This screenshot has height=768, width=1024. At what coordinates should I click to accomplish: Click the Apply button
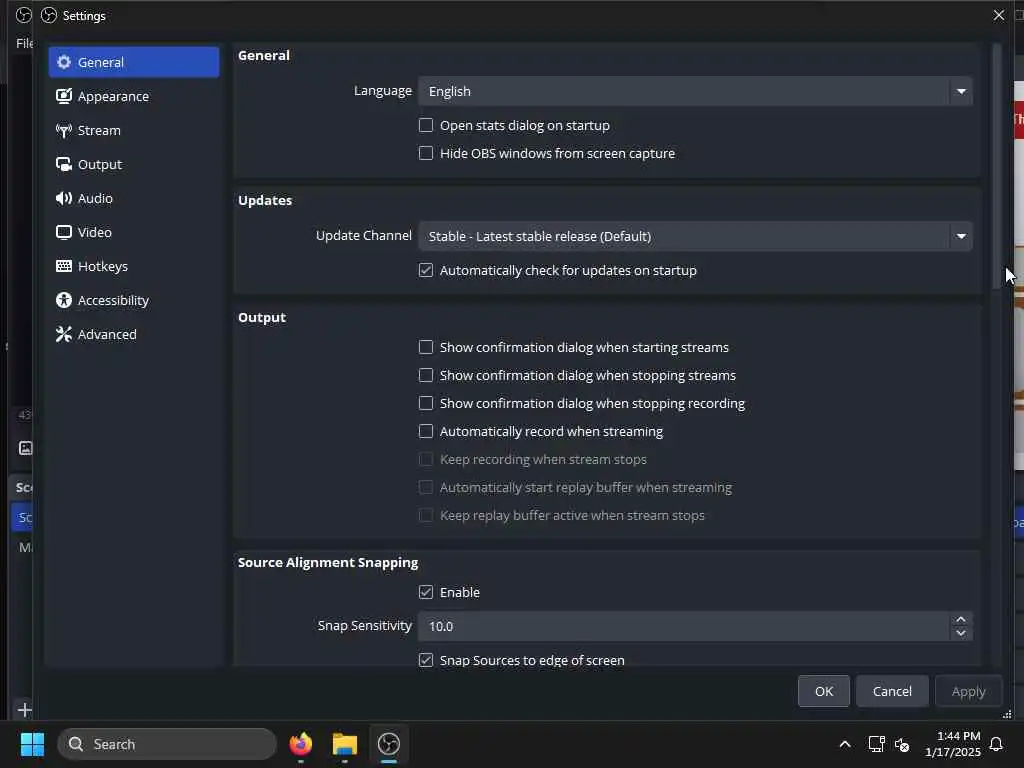968,691
